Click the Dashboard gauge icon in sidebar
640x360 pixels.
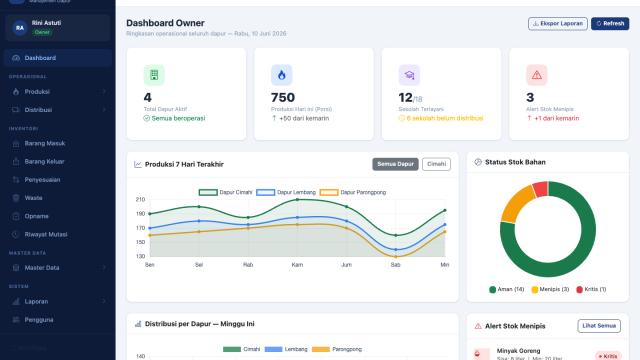pyautogui.click(x=16, y=58)
